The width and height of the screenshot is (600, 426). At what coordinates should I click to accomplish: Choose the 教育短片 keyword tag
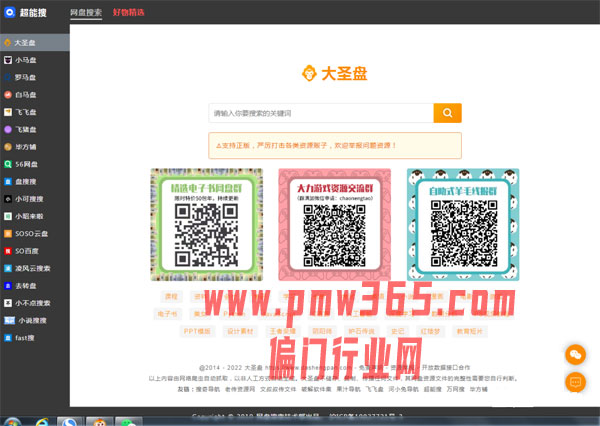470,331
